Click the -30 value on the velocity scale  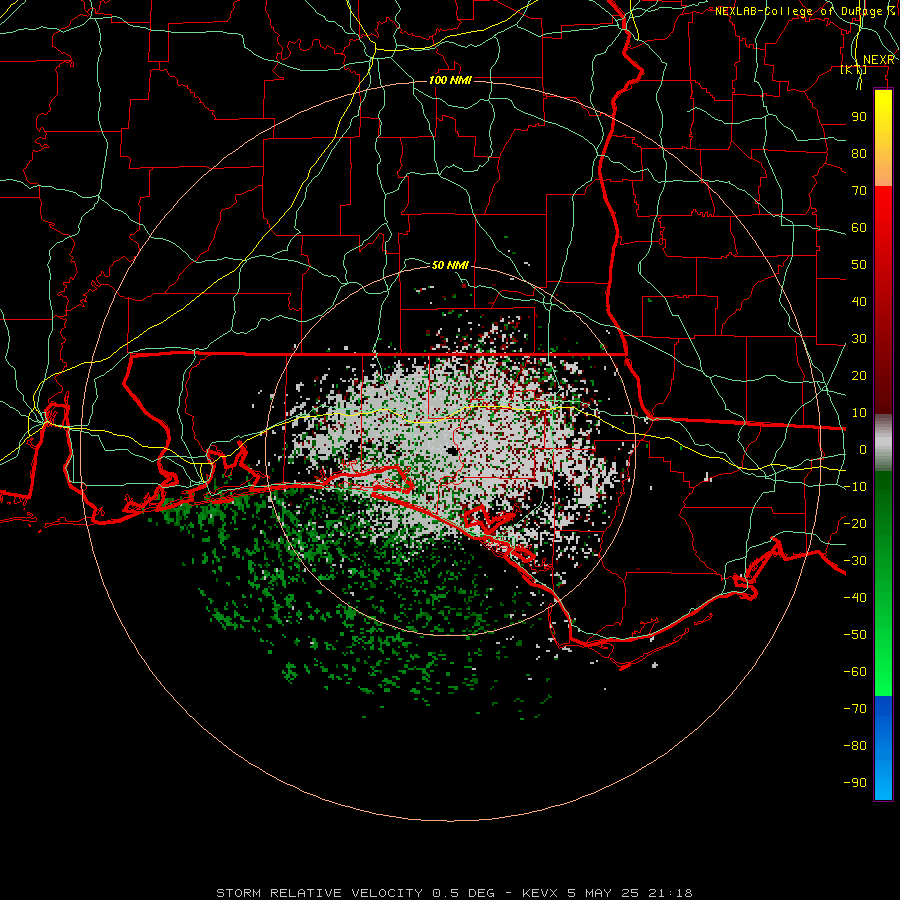tap(855, 561)
